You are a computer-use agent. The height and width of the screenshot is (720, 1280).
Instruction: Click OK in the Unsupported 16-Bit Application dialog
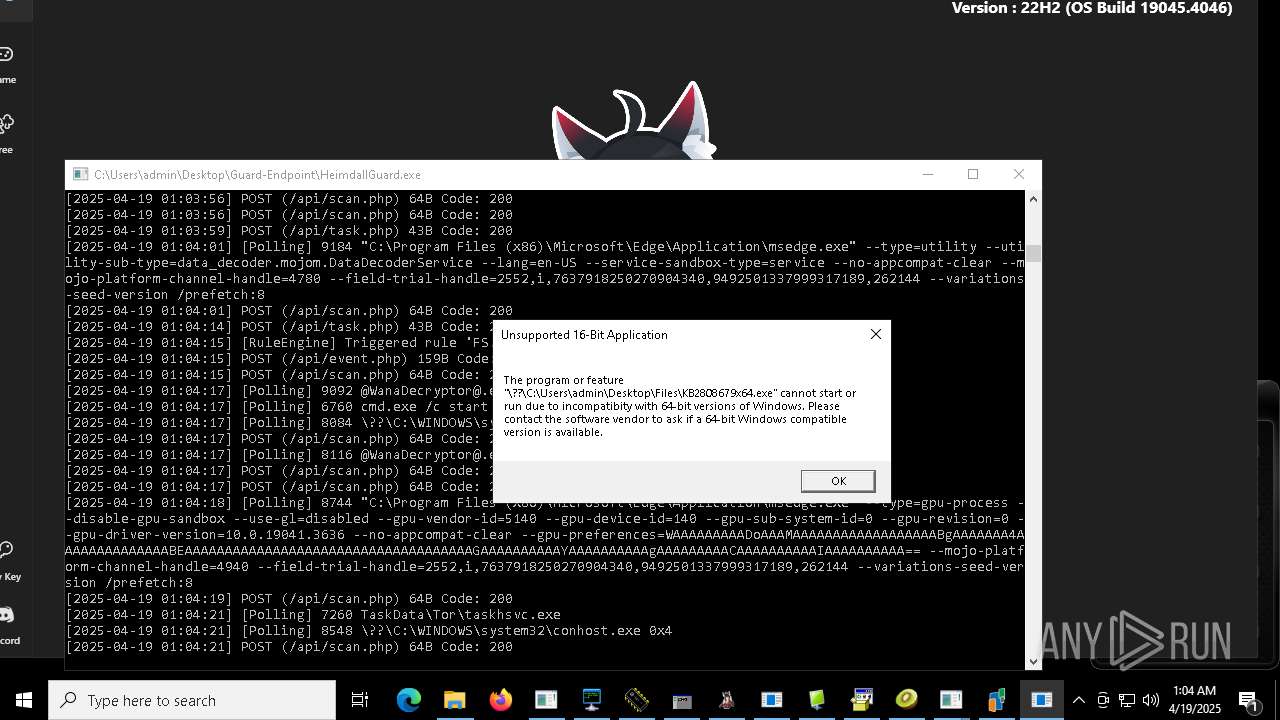838,481
